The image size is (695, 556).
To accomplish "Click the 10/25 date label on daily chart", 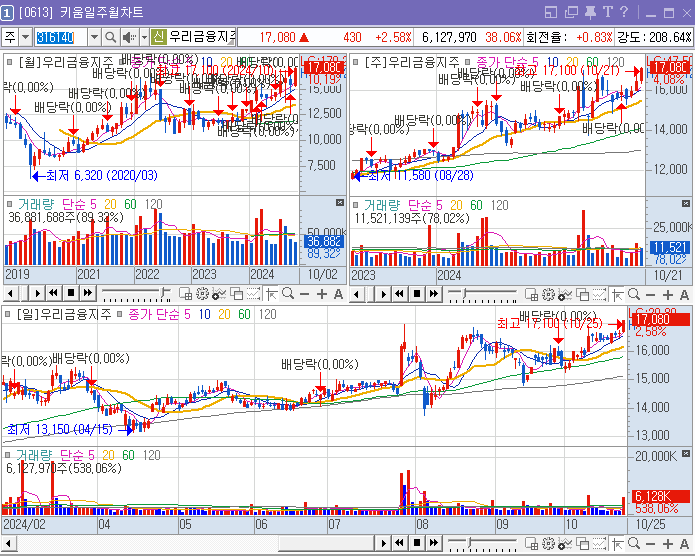I will click(x=650, y=525).
